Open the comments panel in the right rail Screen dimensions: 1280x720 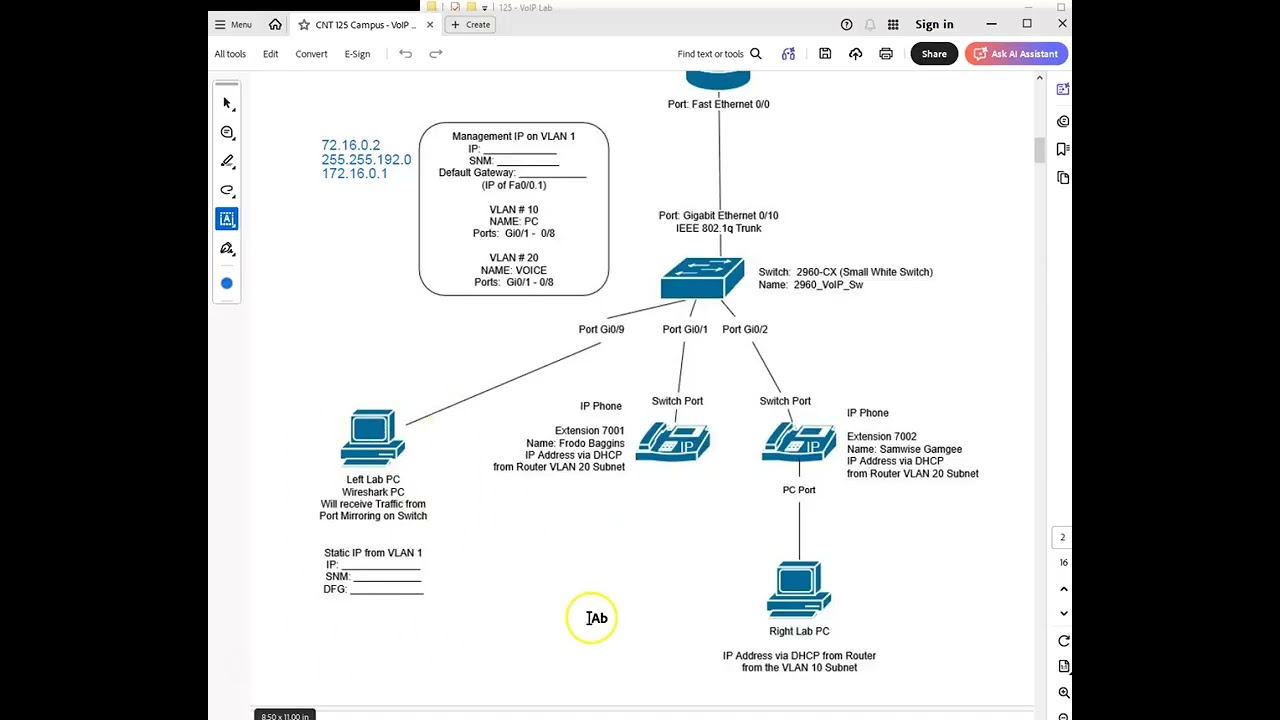pos(1062,121)
